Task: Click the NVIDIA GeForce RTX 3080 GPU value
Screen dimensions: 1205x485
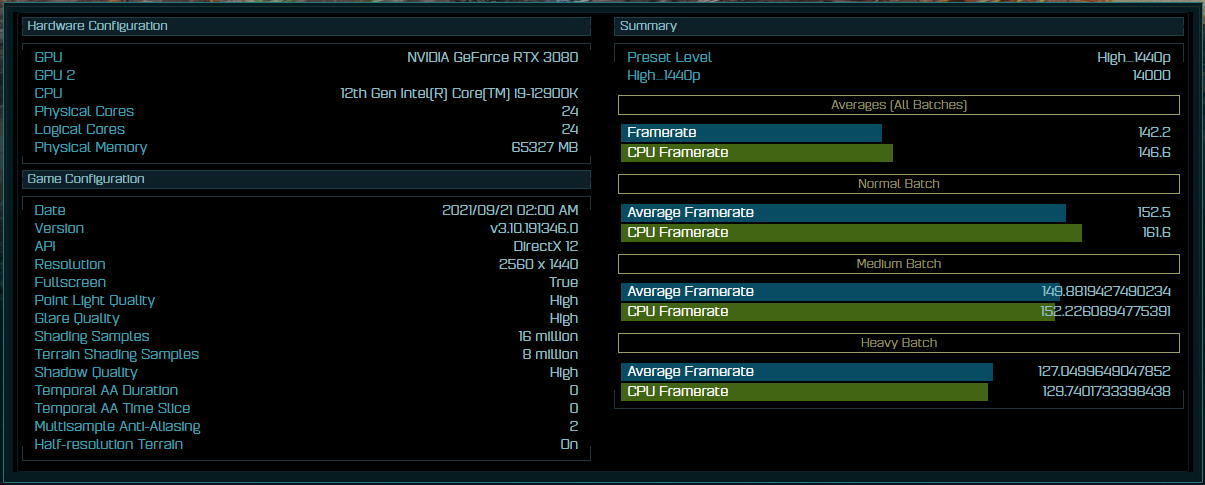Action: click(x=492, y=57)
